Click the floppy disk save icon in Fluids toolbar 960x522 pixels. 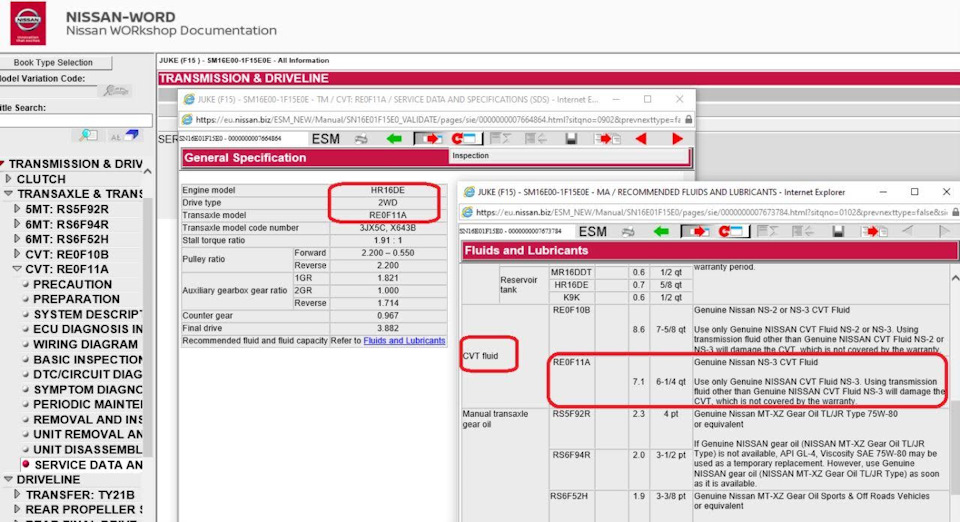838,231
